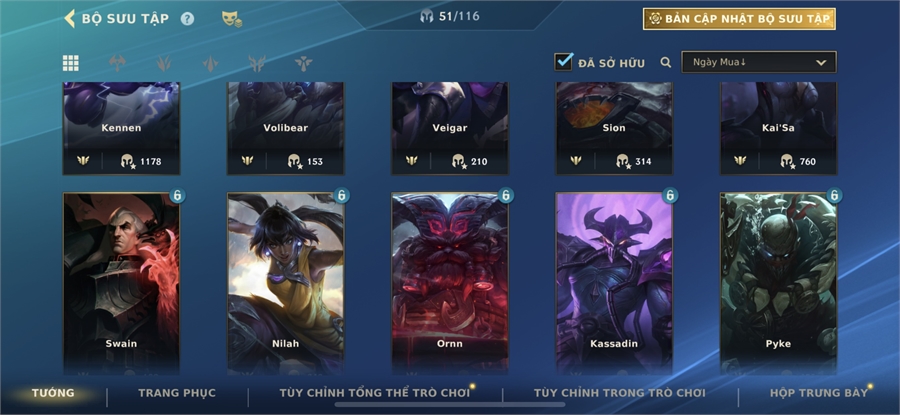Go back using the arrow beside BỘ SƯU TẬP

(69, 18)
